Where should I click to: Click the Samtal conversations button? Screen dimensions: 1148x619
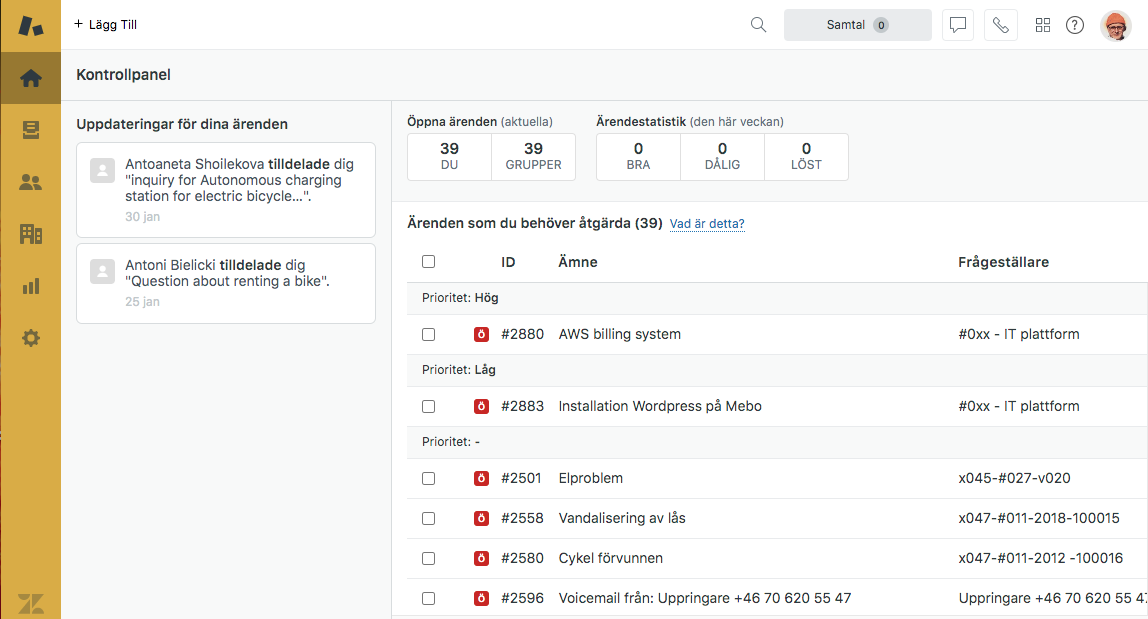pos(857,25)
